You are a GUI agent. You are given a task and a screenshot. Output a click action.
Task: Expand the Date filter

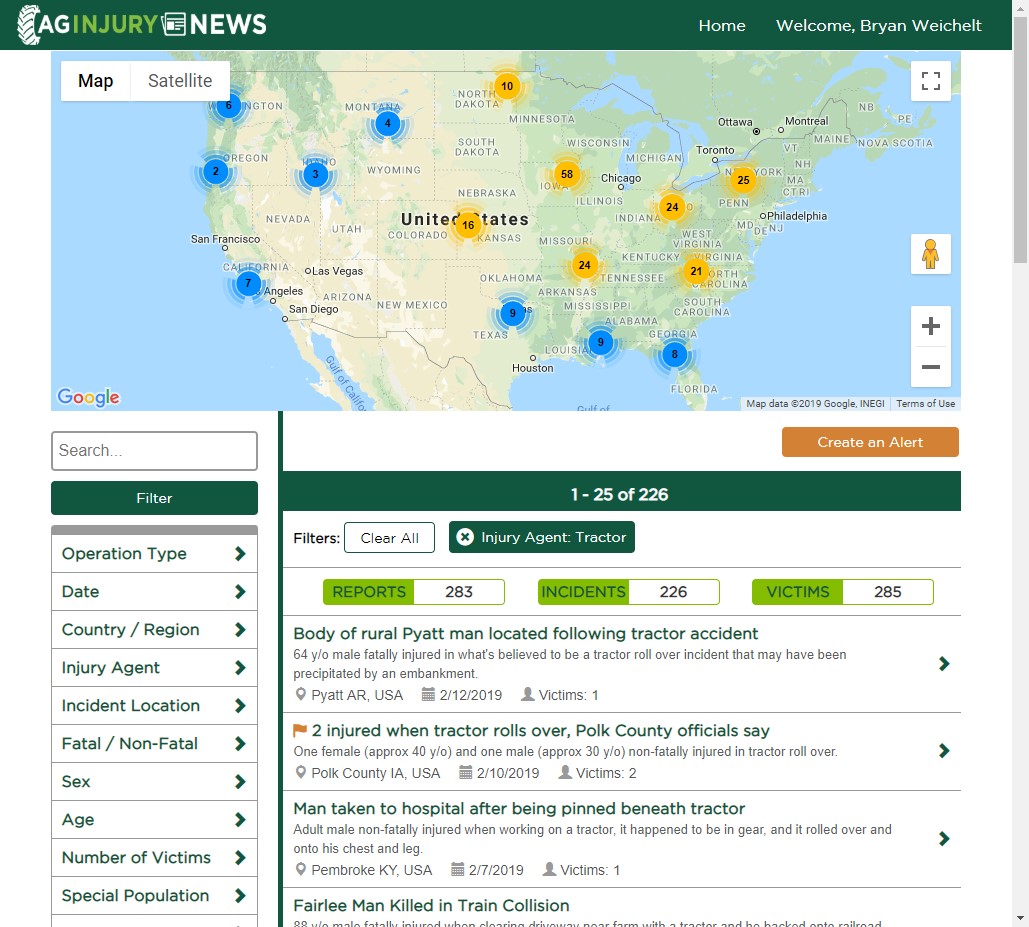(154, 592)
